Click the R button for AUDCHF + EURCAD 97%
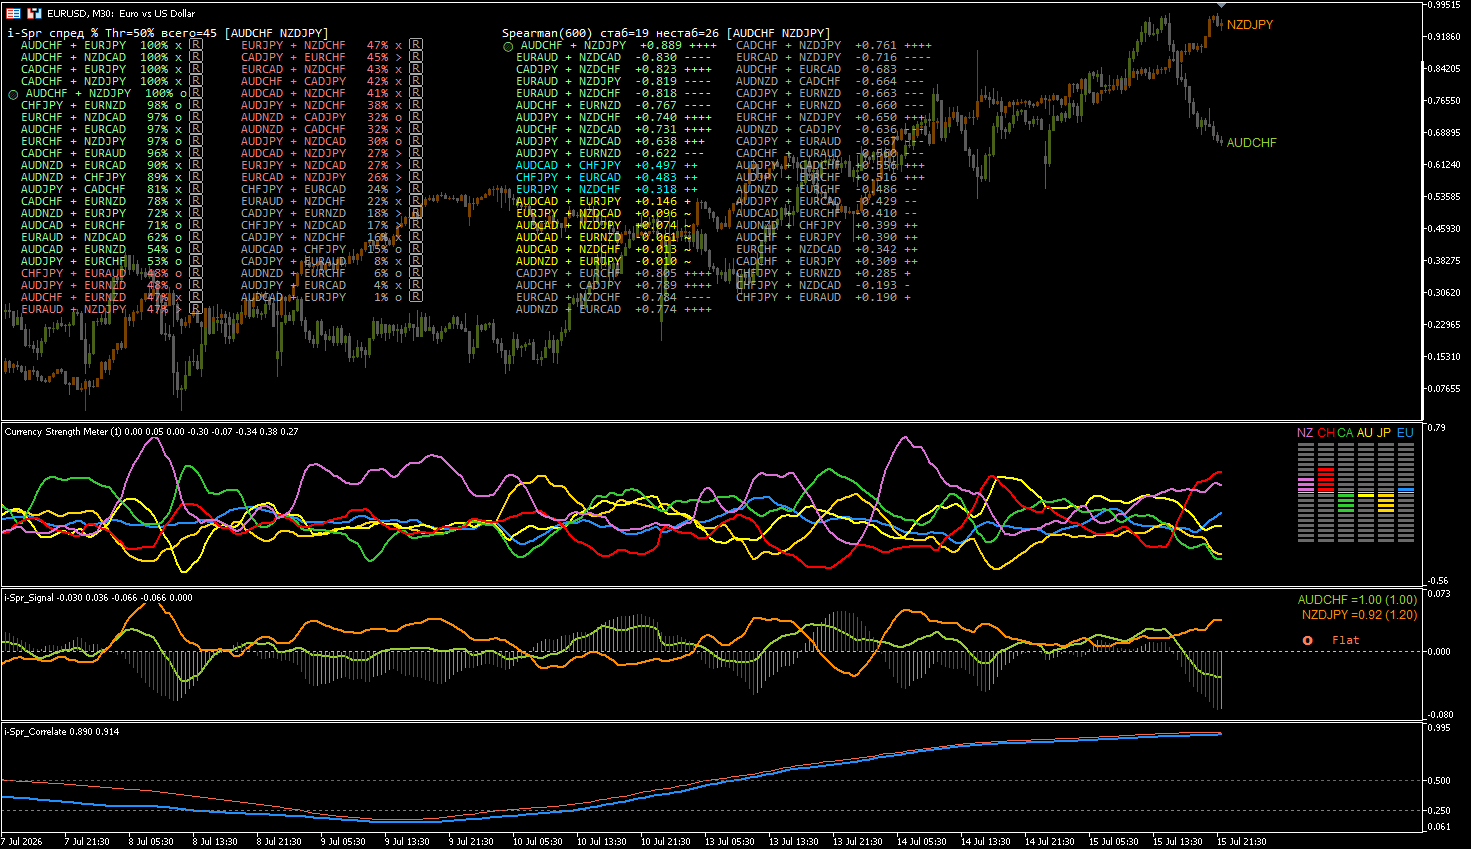Screen dimensions: 1471x849 point(196,129)
